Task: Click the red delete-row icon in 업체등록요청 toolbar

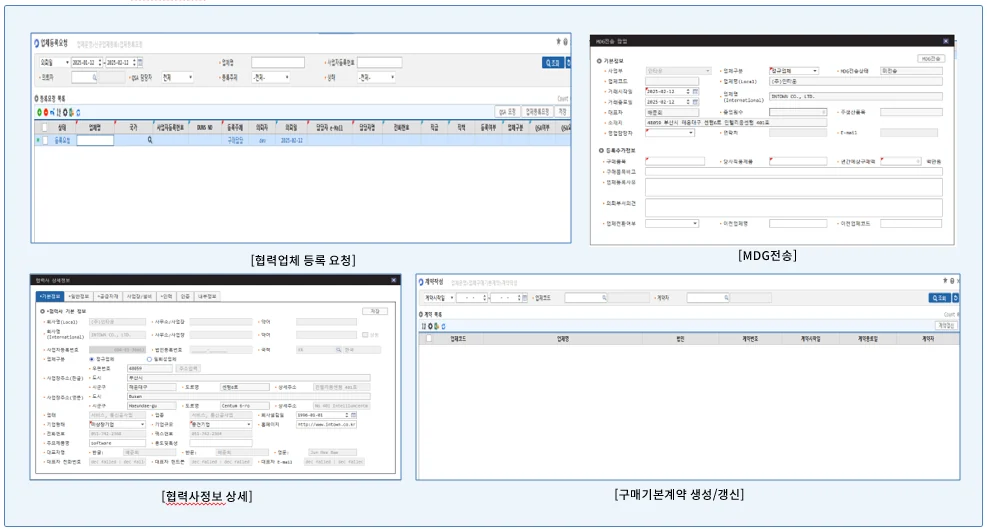Action: 45,113
